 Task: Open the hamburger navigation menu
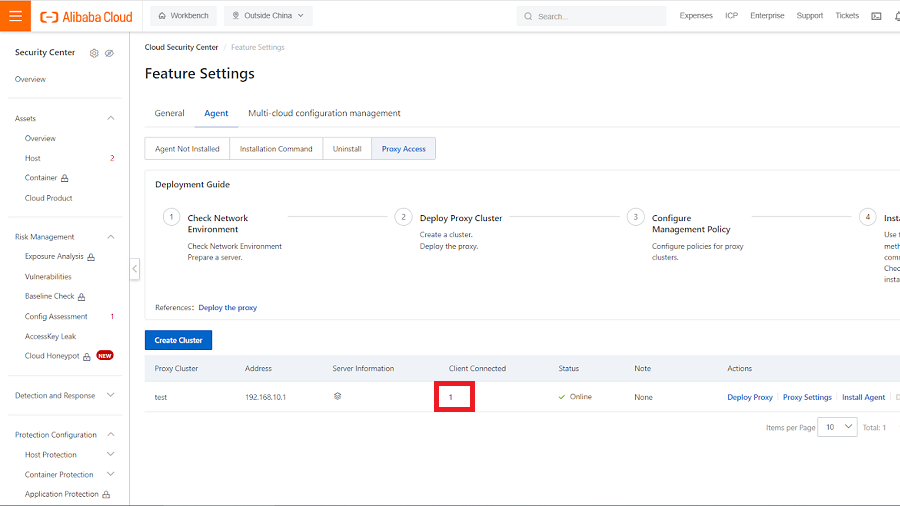(15, 16)
